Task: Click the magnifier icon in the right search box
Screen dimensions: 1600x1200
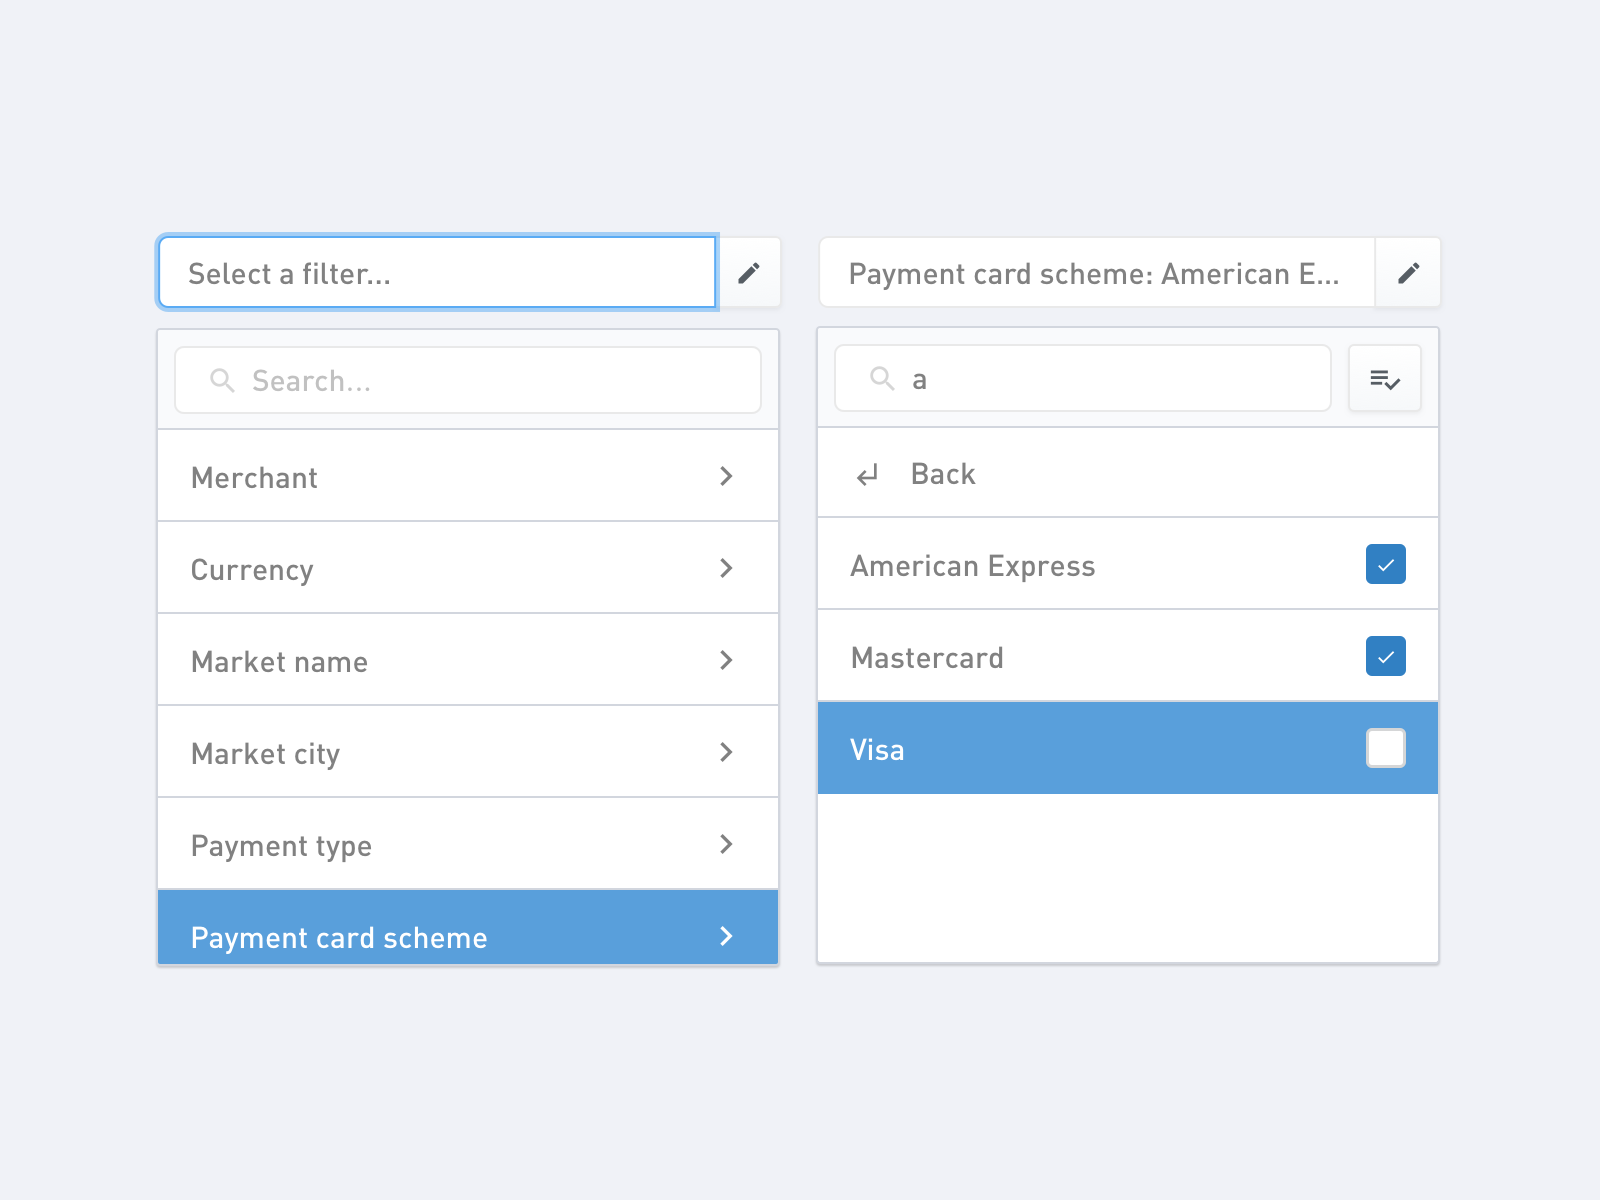Action: [x=882, y=378]
